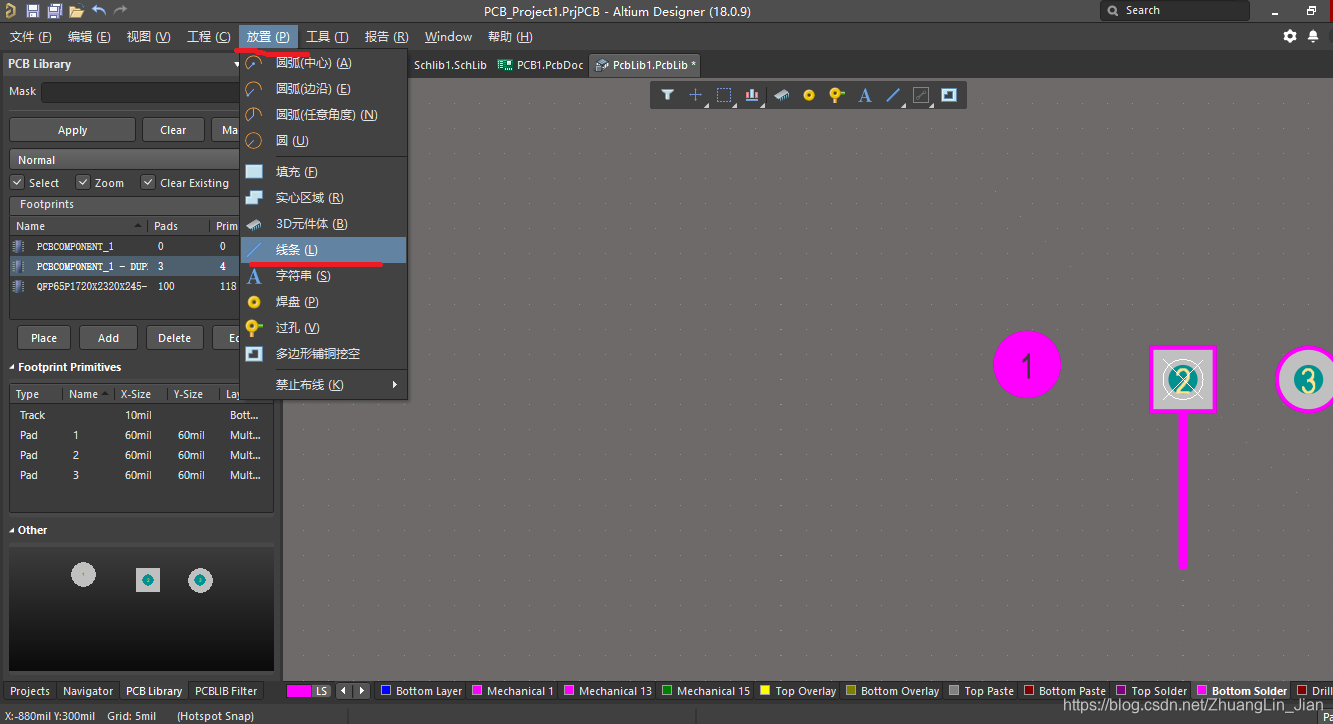Open the notifications bell icon
This screenshot has height=724, width=1333.
[1313, 36]
